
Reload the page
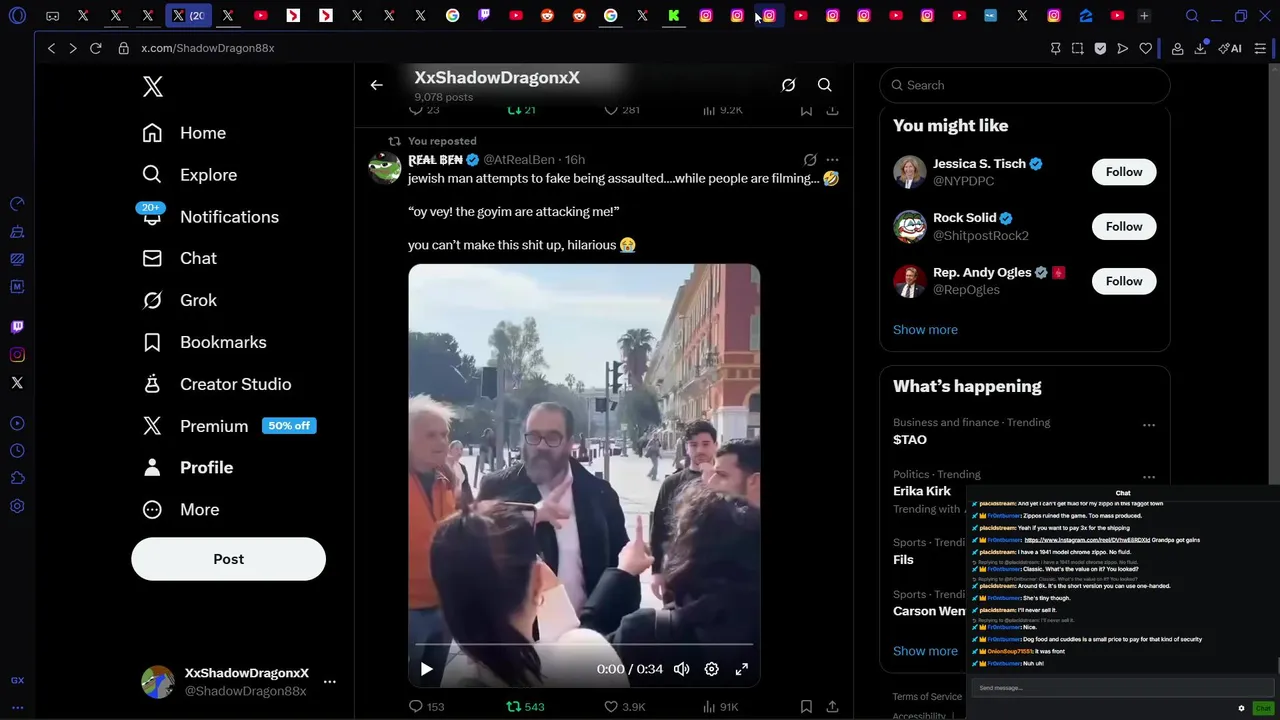point(95,48)
